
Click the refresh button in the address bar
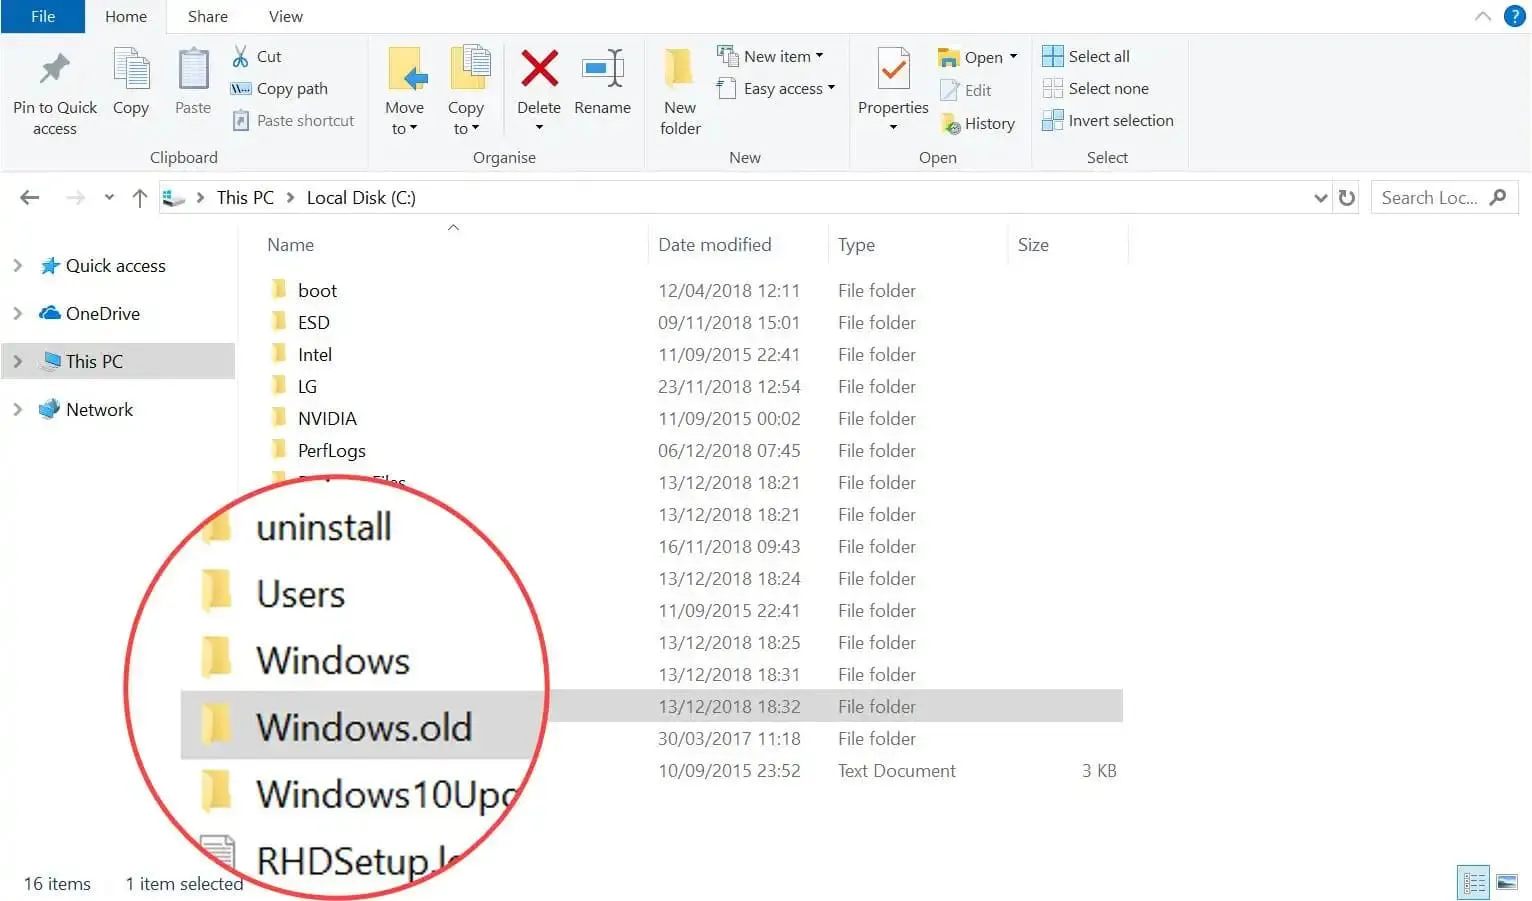pyautogui.click(x=1347, y=197)
